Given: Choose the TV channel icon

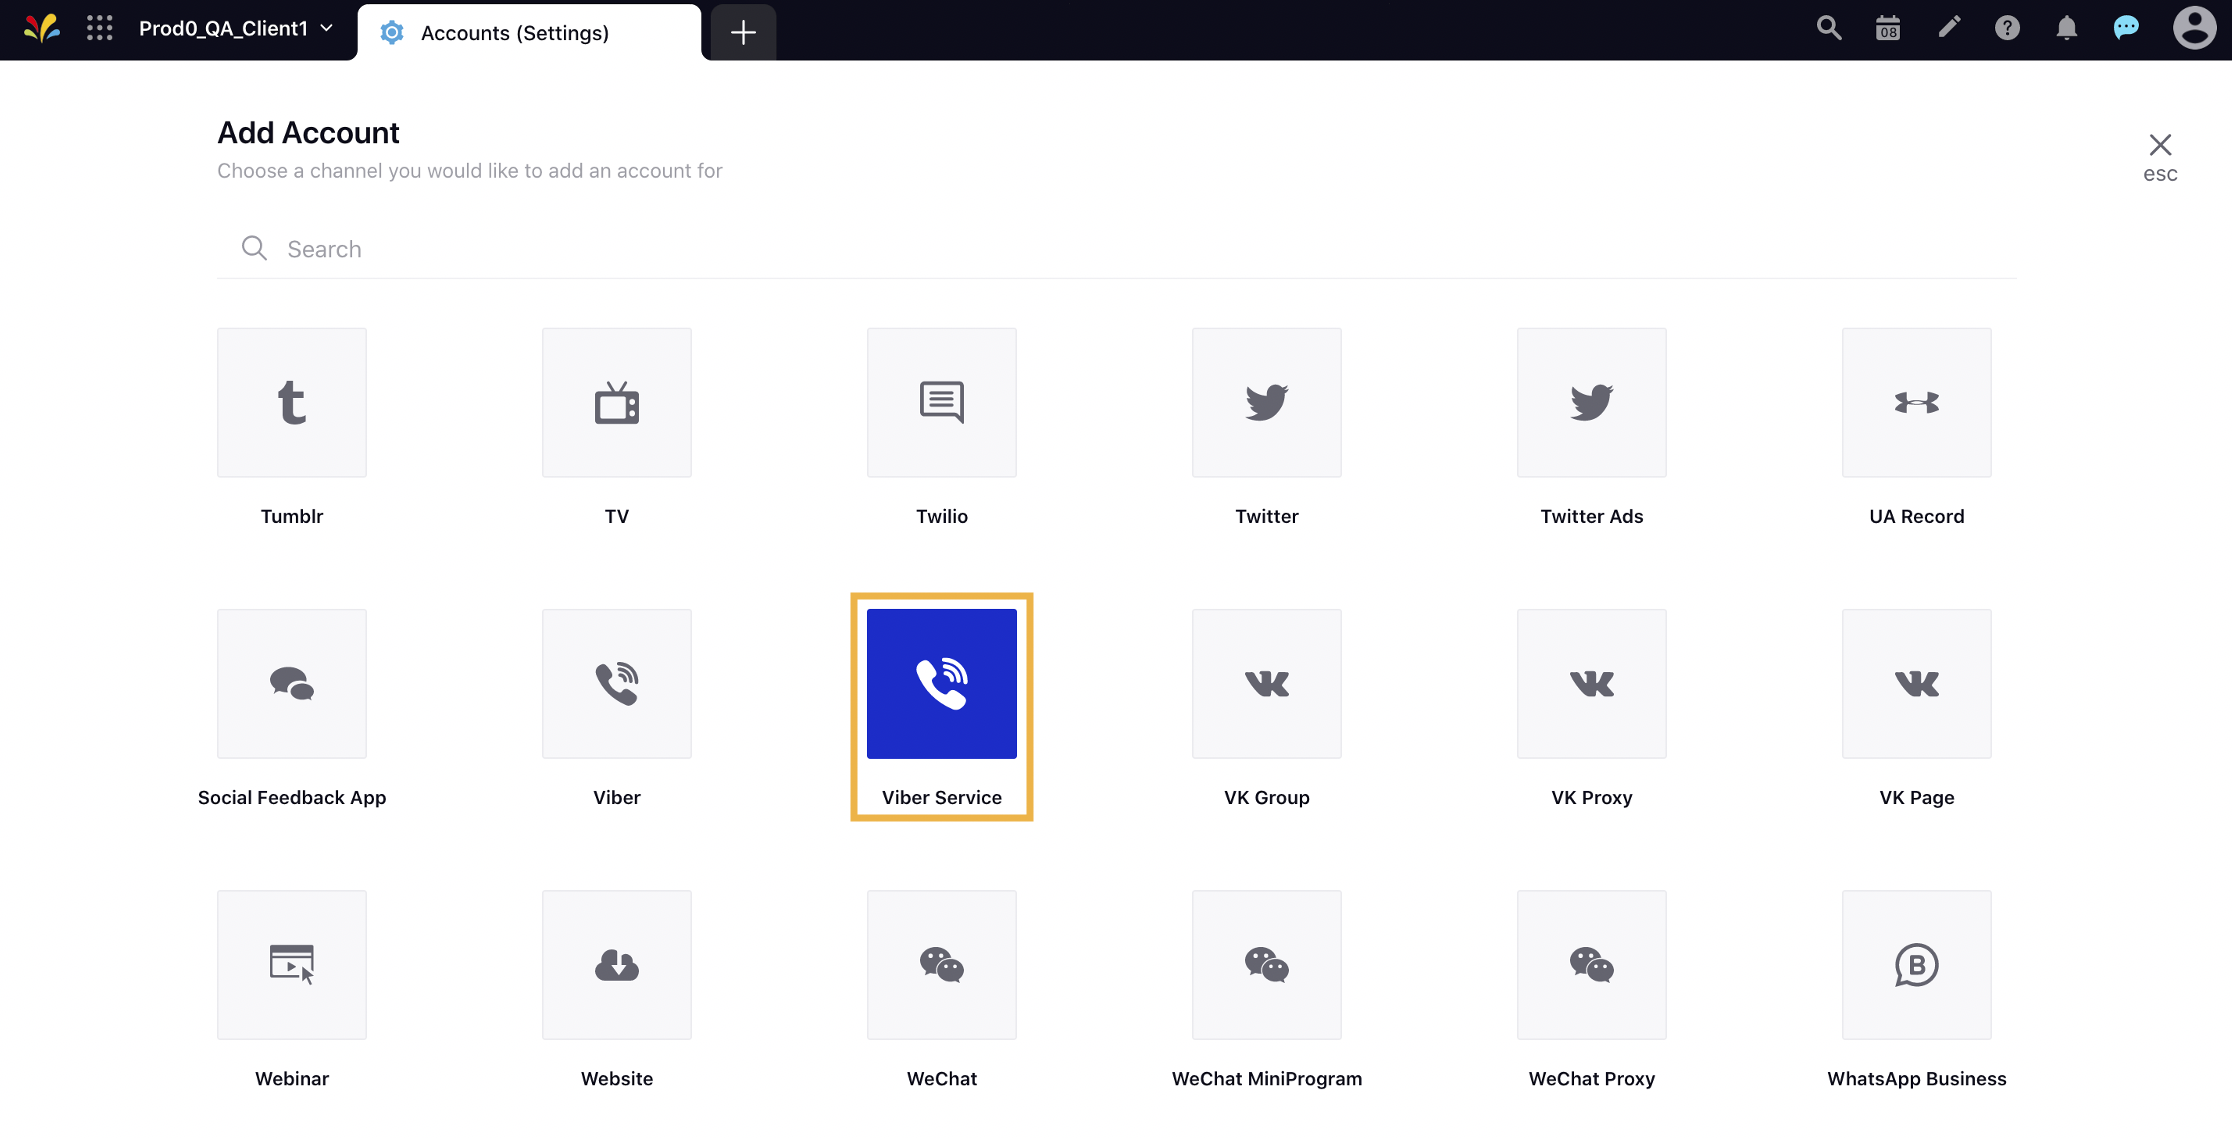Looking at the screenshot, I should (617, 402).
